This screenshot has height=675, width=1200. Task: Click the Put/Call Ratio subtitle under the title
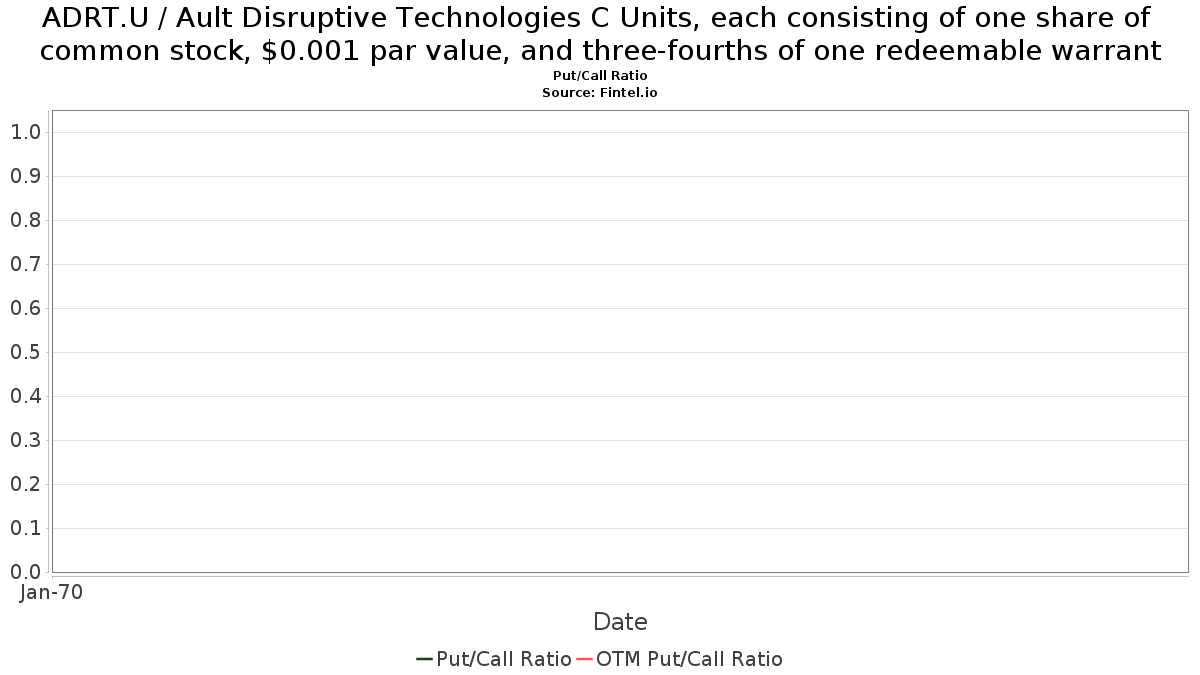(600, 76)
